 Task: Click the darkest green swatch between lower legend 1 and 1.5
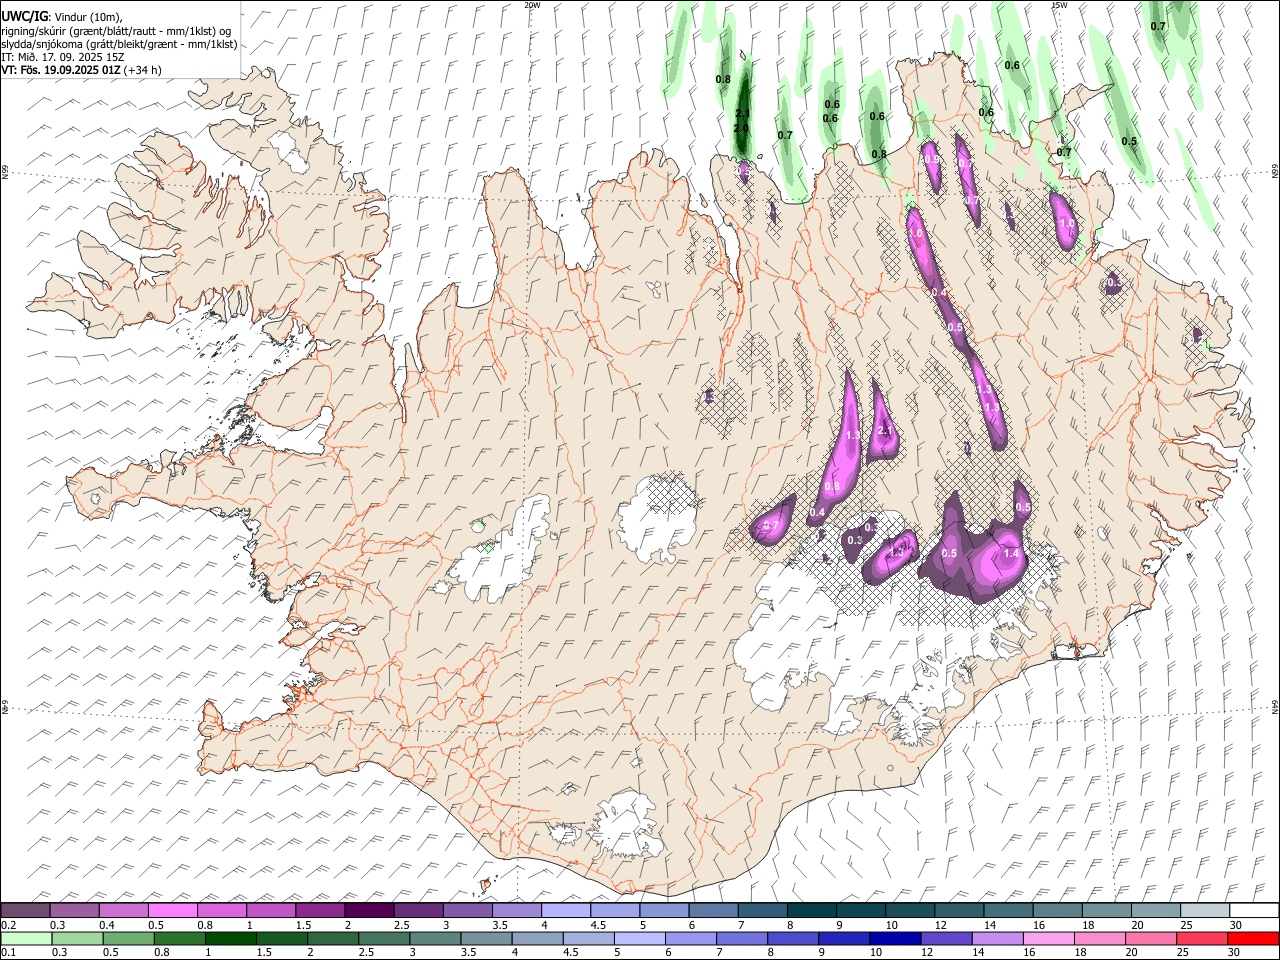[231, 938]
